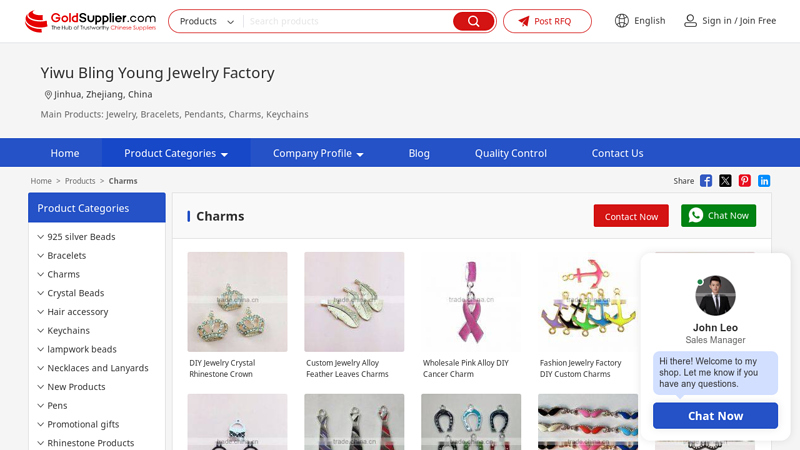Click Yiwu Bling Young Jewelry Factory title

click(x=157, y=73)
